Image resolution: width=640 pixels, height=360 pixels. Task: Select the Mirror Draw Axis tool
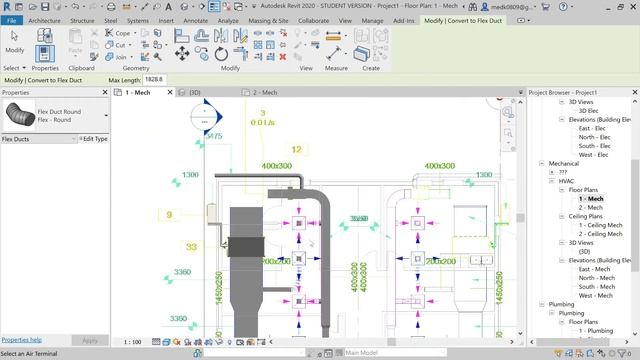tap(240, 36)
